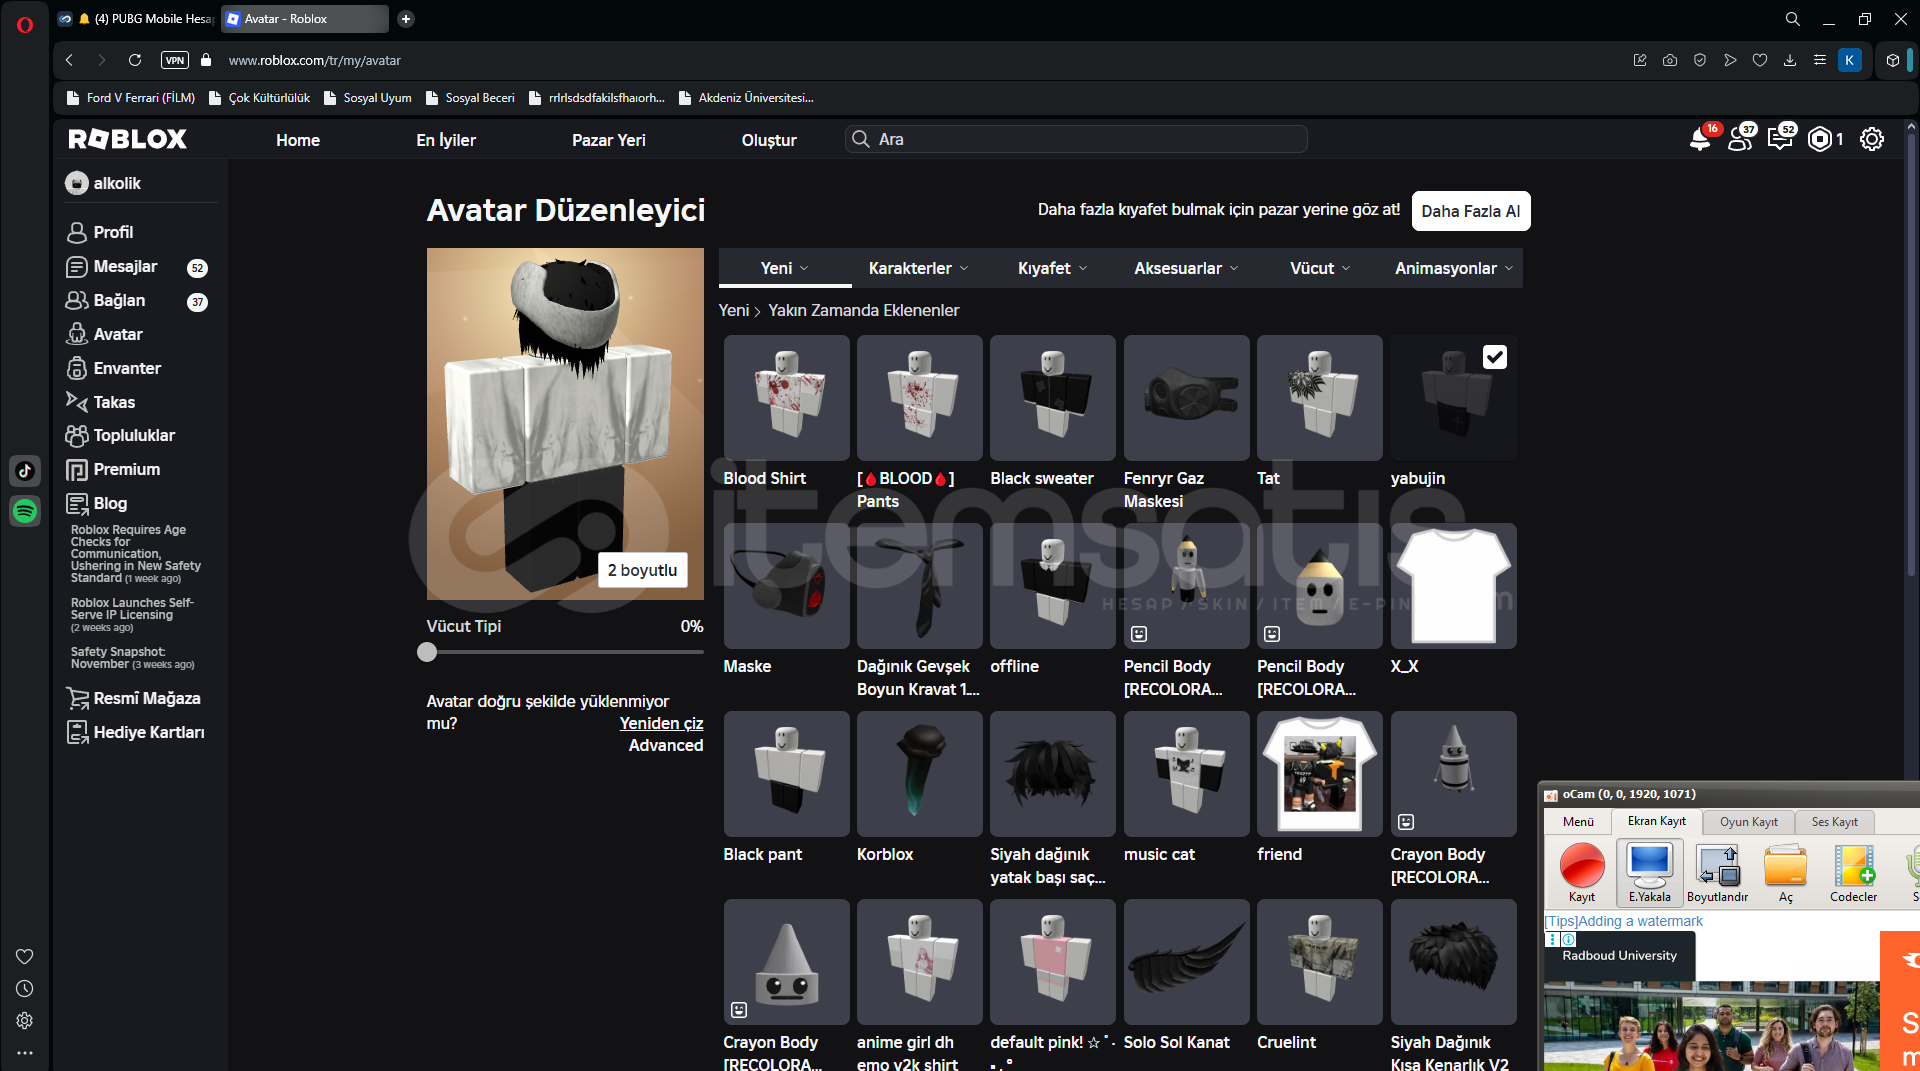
Task: Expand the Aksesuarlar dropdown menu
Action: click(x=1185, y=268)
